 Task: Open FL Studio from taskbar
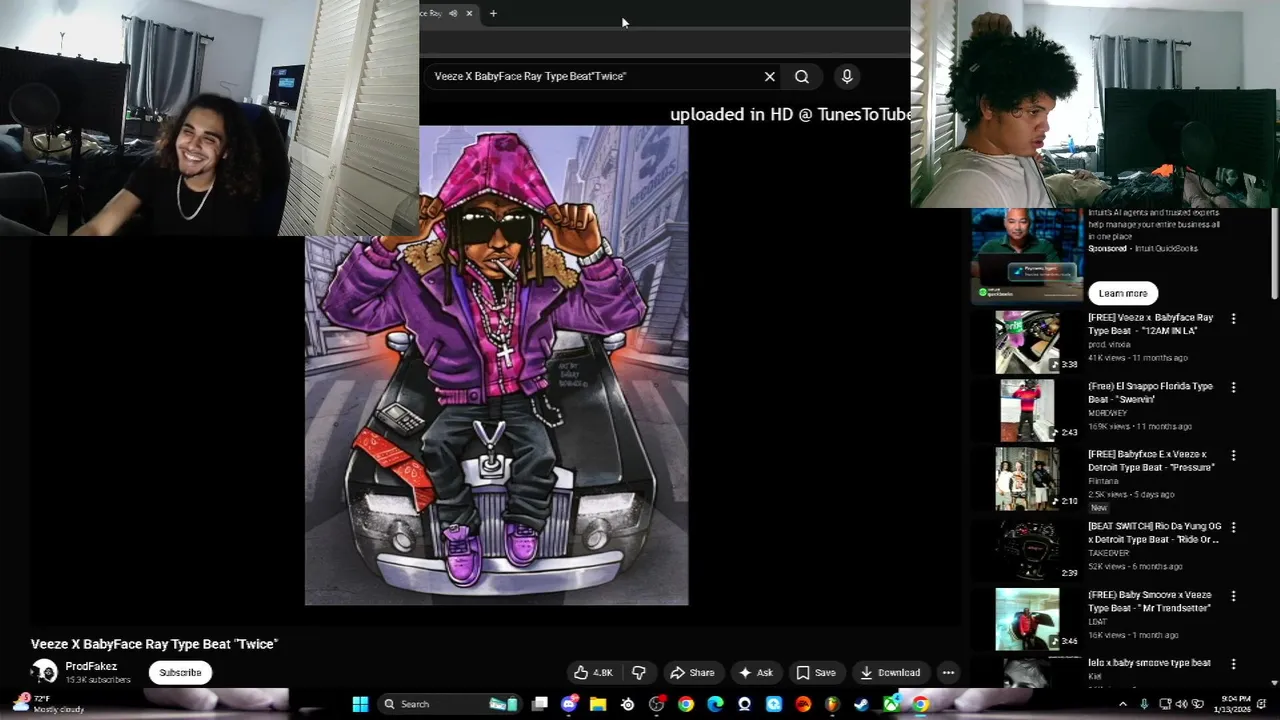tap(832, 704)
